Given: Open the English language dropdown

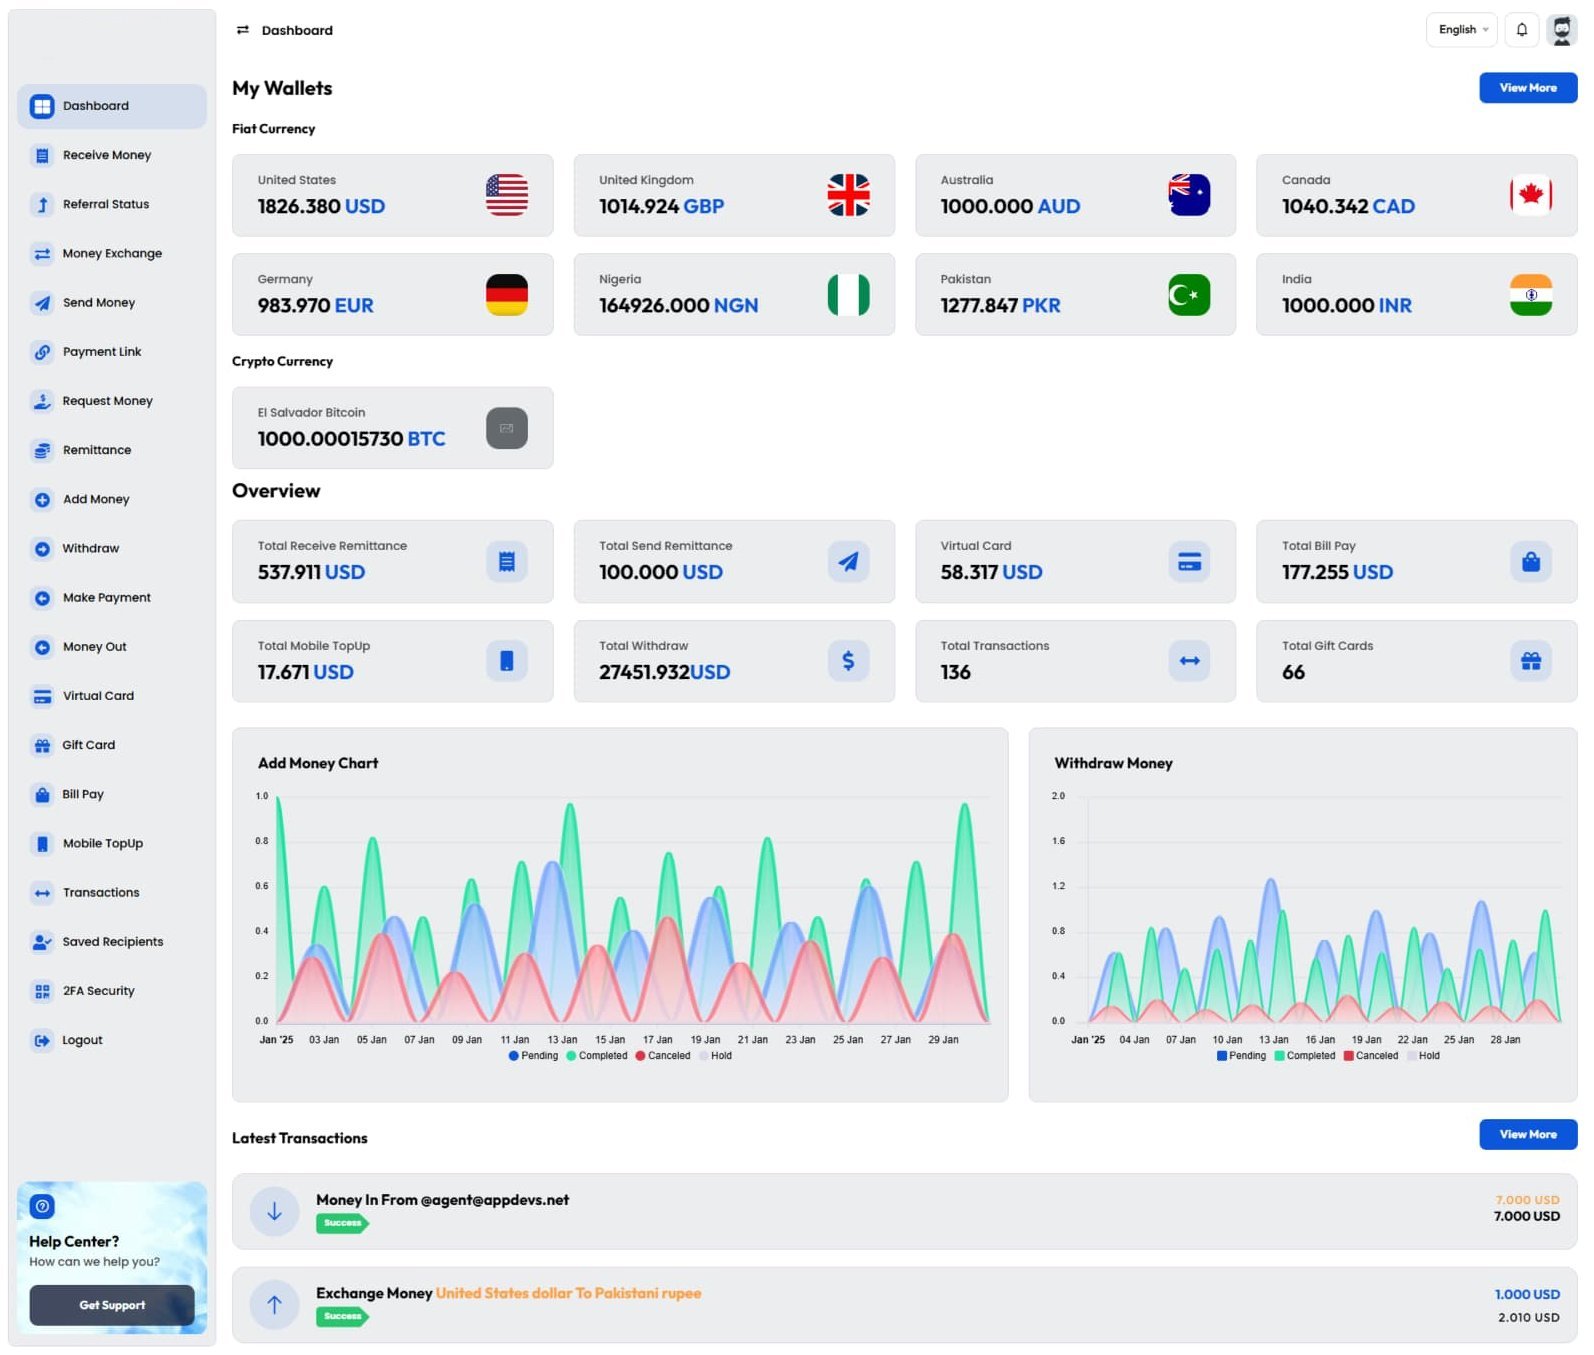Looking at the screenshot, I should (1461, 30).
